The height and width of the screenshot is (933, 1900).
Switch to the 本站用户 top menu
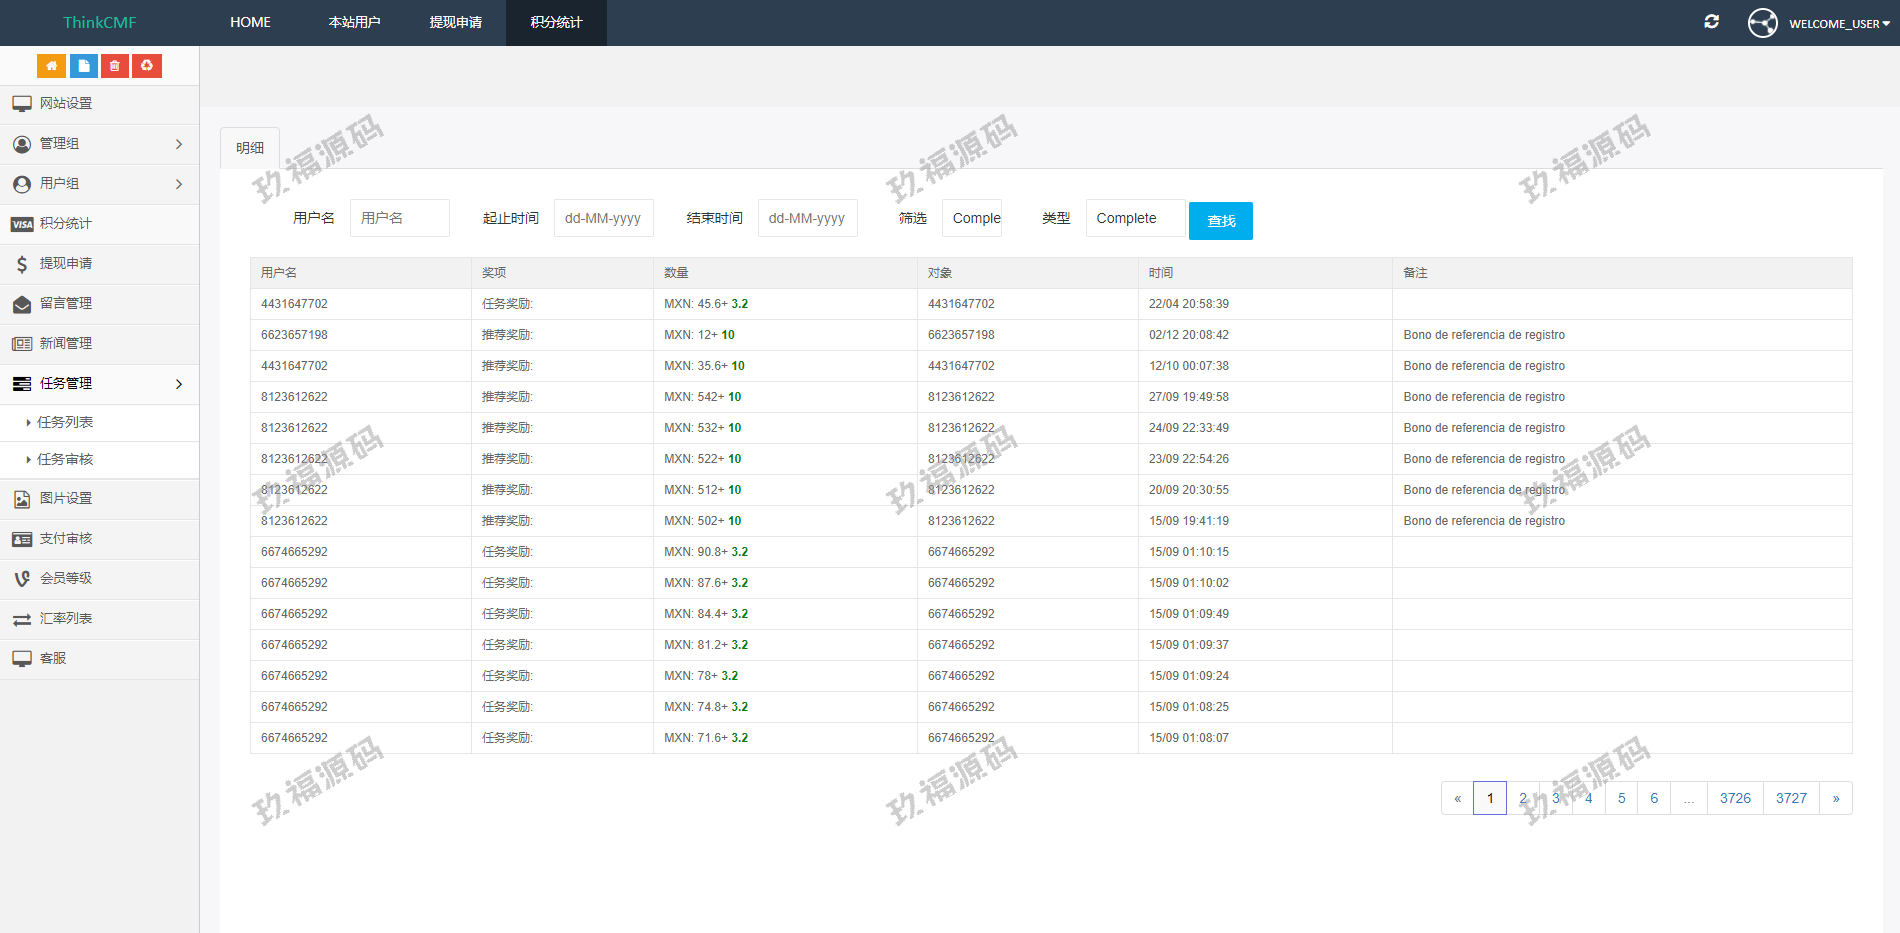click(354, 22)
